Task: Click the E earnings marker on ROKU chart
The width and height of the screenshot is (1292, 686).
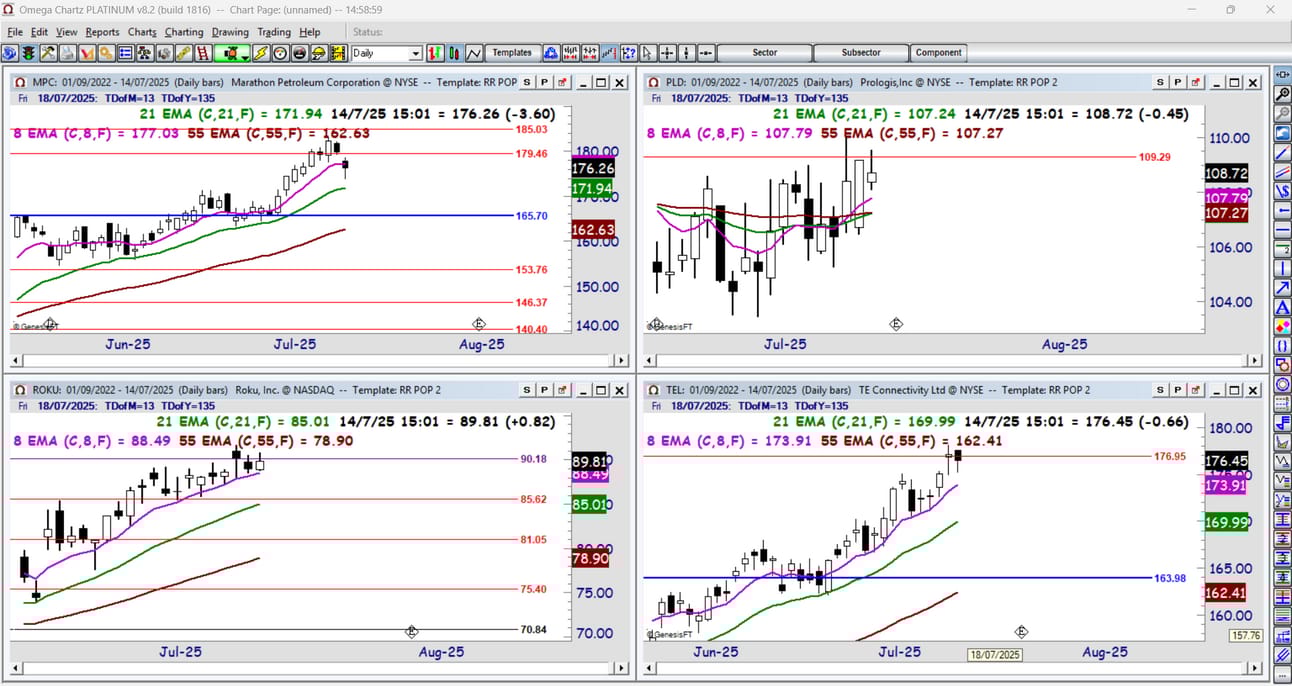Action: [411, 632]
